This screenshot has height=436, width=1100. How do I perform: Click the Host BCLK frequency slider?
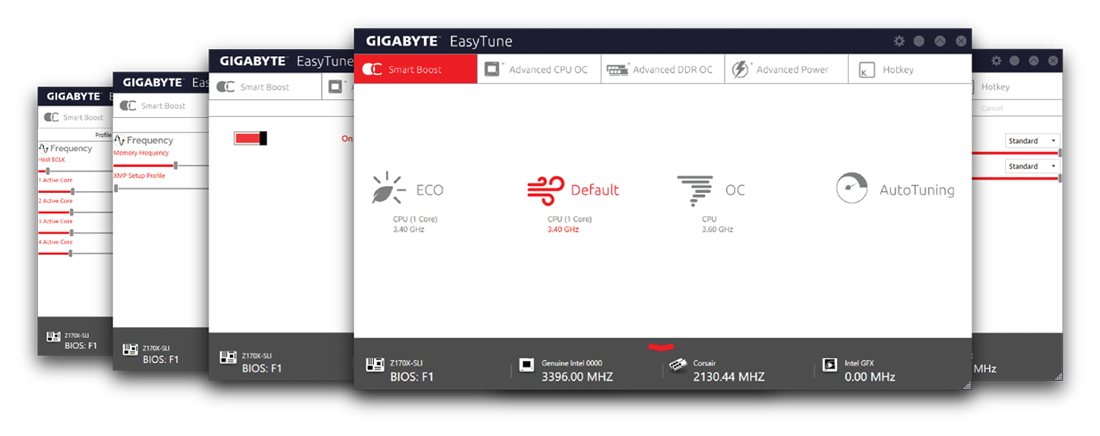48,171
